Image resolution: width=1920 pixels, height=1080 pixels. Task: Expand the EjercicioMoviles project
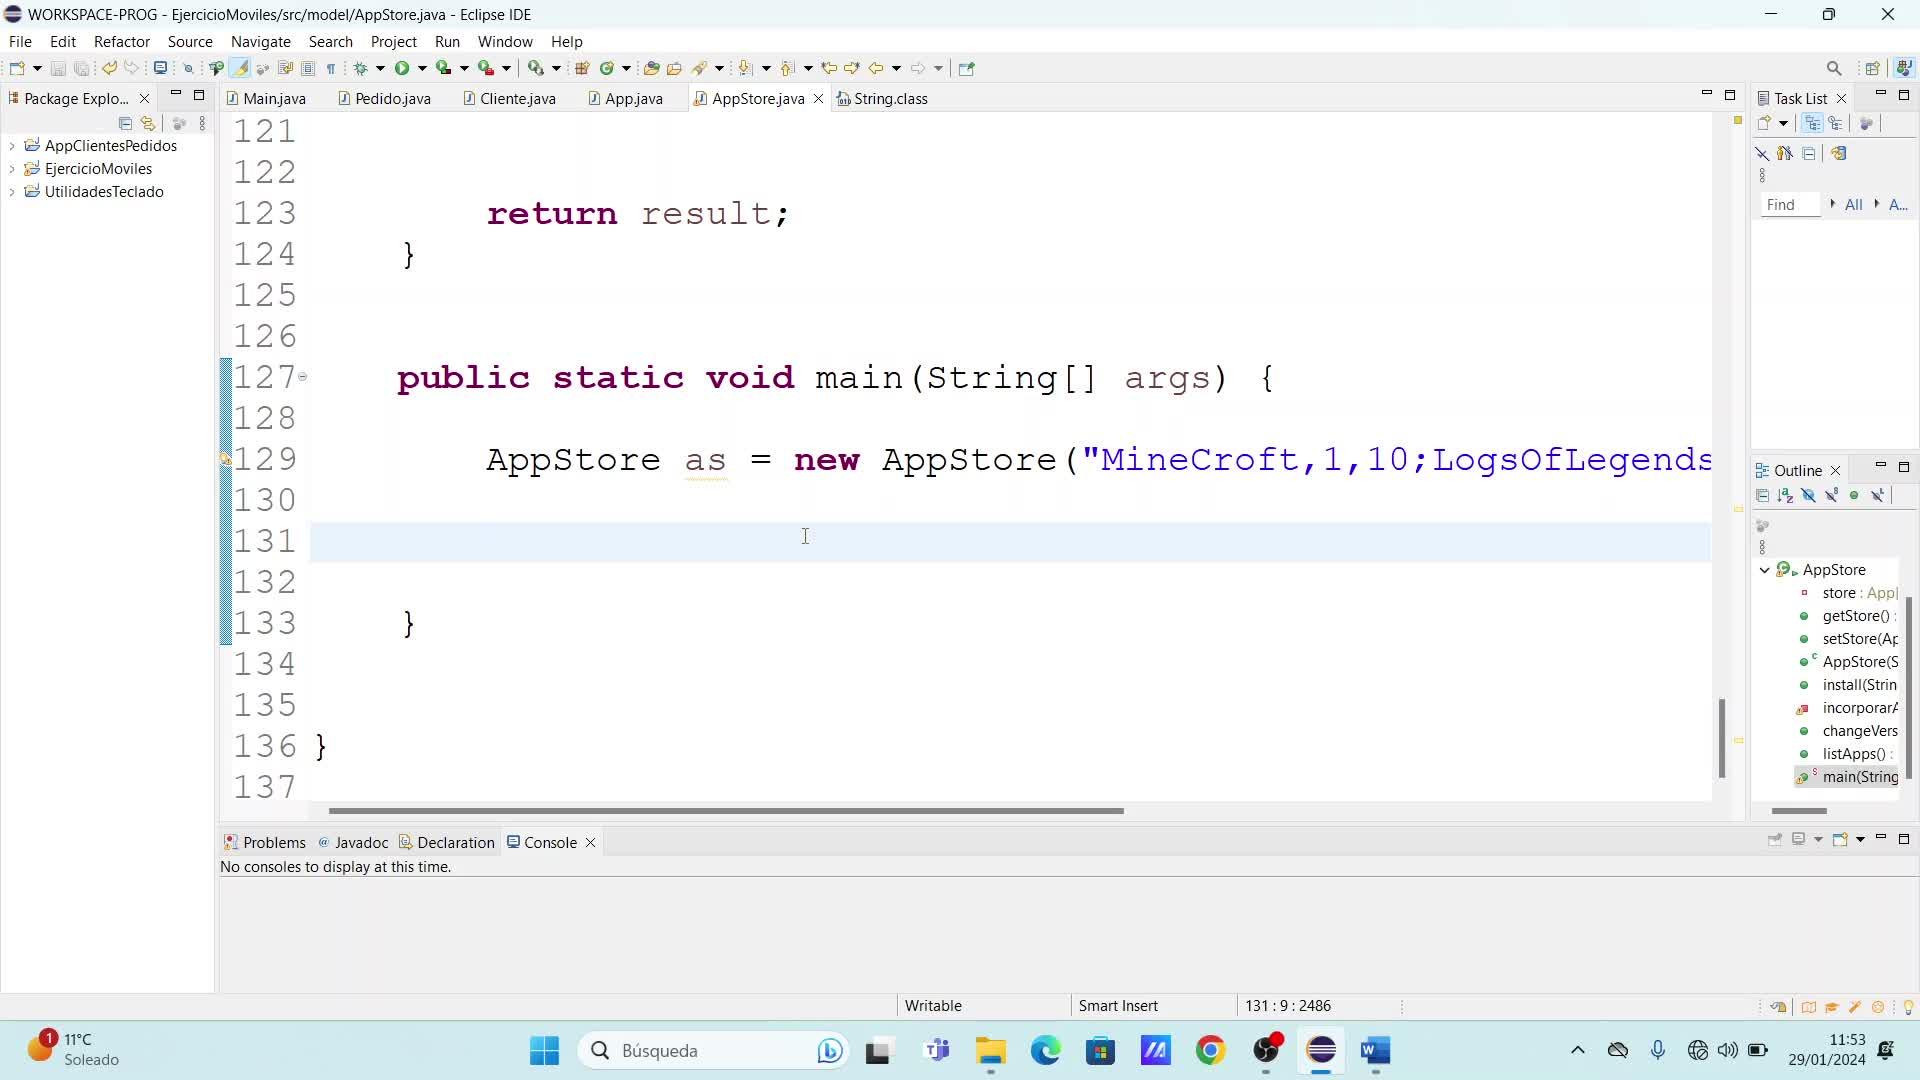coord(12,169)
